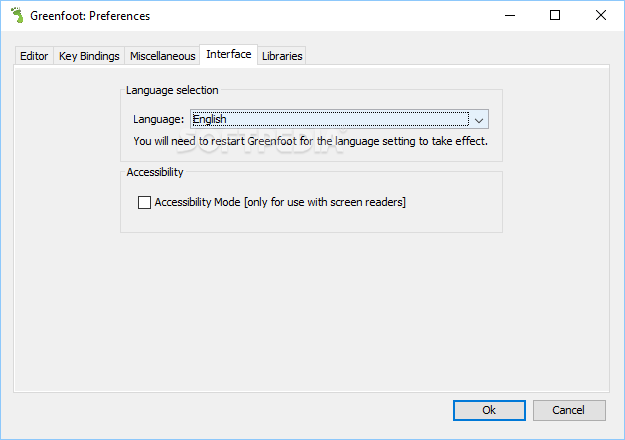
Task: Select the Miscellaneous tab
Action: point(163,56)
